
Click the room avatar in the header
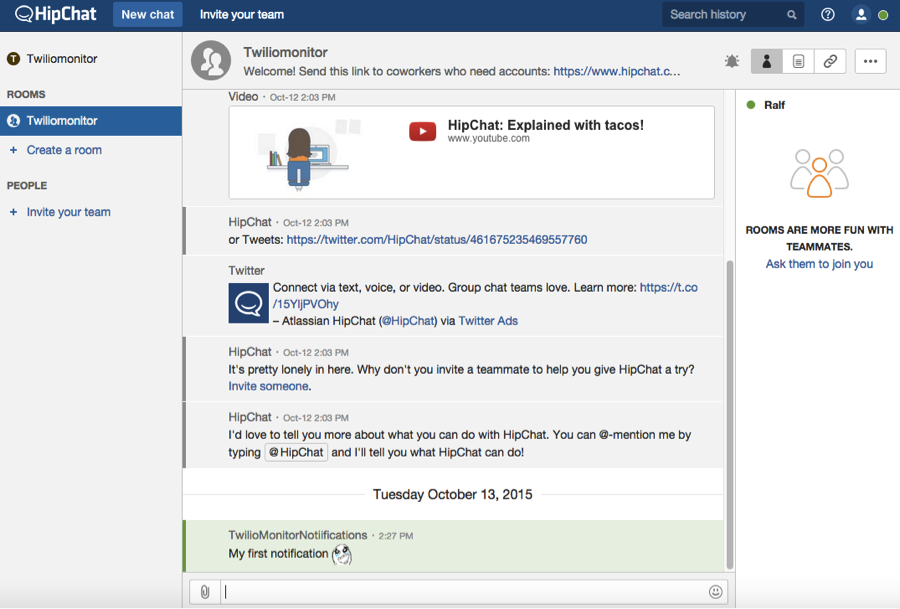[x=211, y=60]
